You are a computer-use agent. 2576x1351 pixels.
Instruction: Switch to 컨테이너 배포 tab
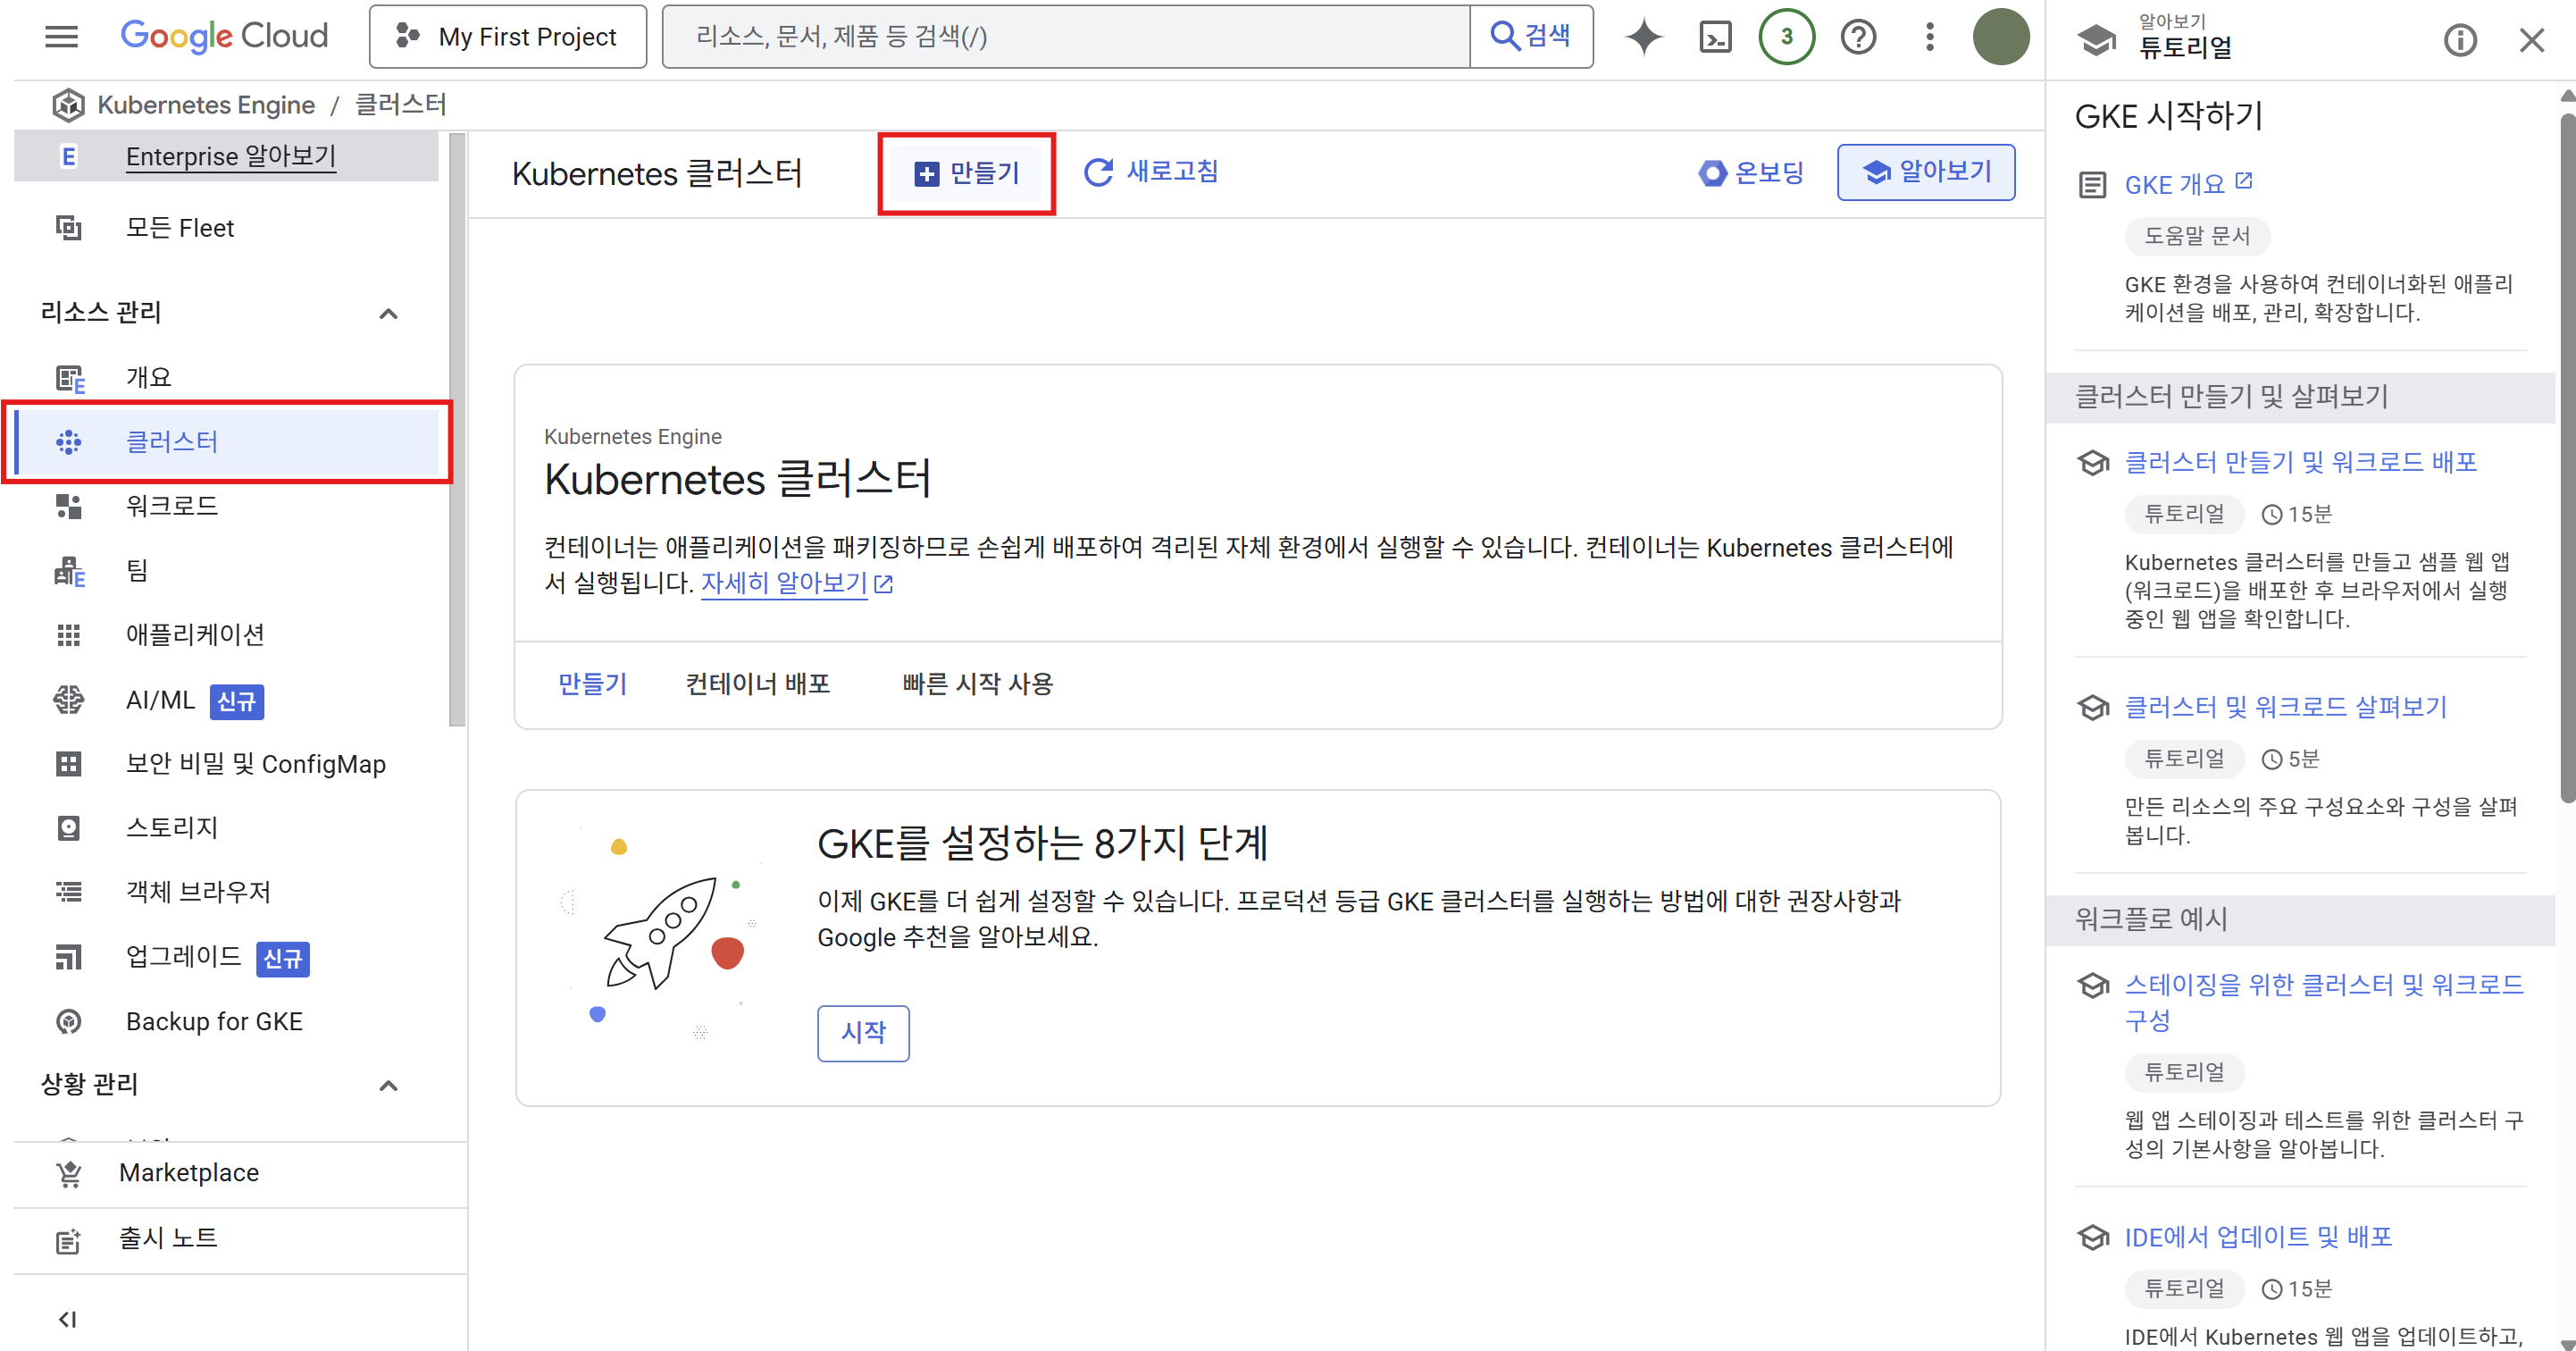pyautogui.click(x=757, y=684)
